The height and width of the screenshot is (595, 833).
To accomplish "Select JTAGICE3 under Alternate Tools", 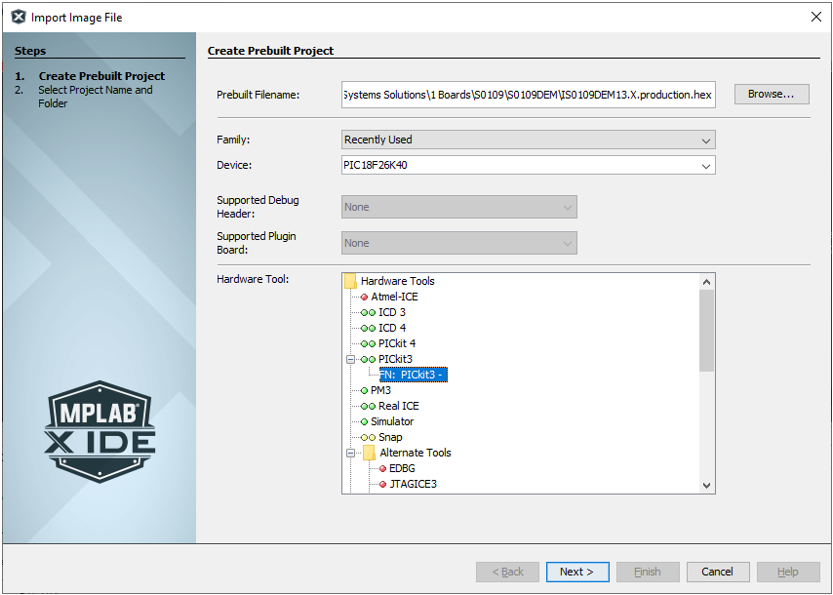I will coord(413,484).
